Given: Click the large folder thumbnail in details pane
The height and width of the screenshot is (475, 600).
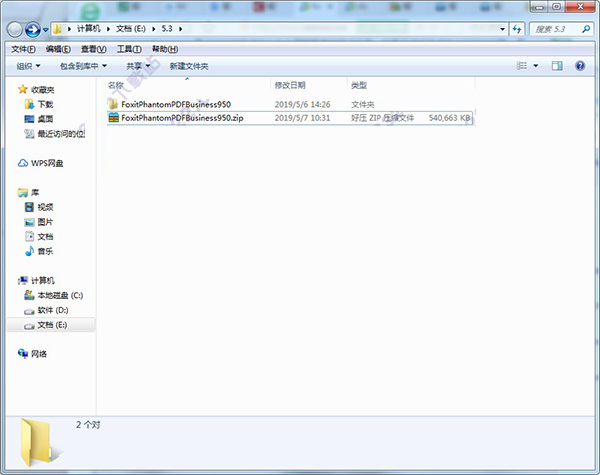Looking at the screenshot, I should 39,442.
